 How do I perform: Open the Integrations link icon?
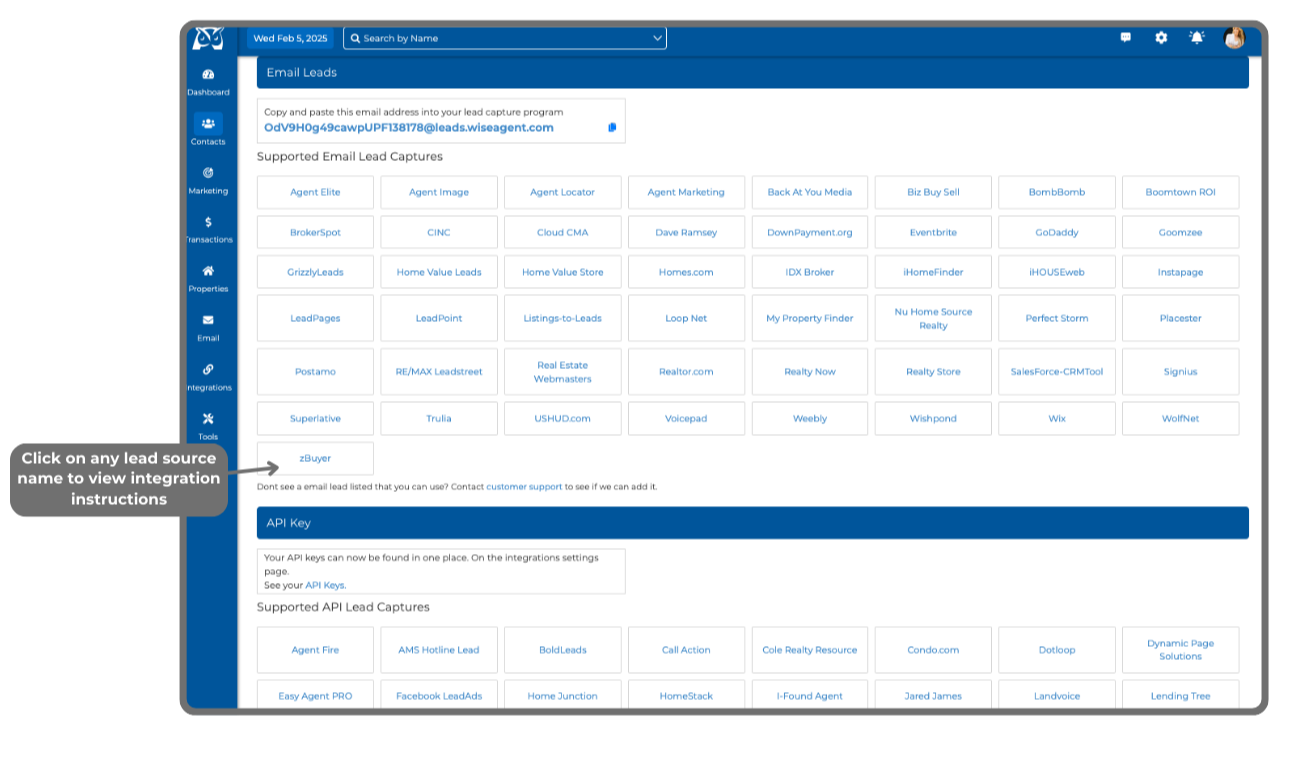[208, 369]
